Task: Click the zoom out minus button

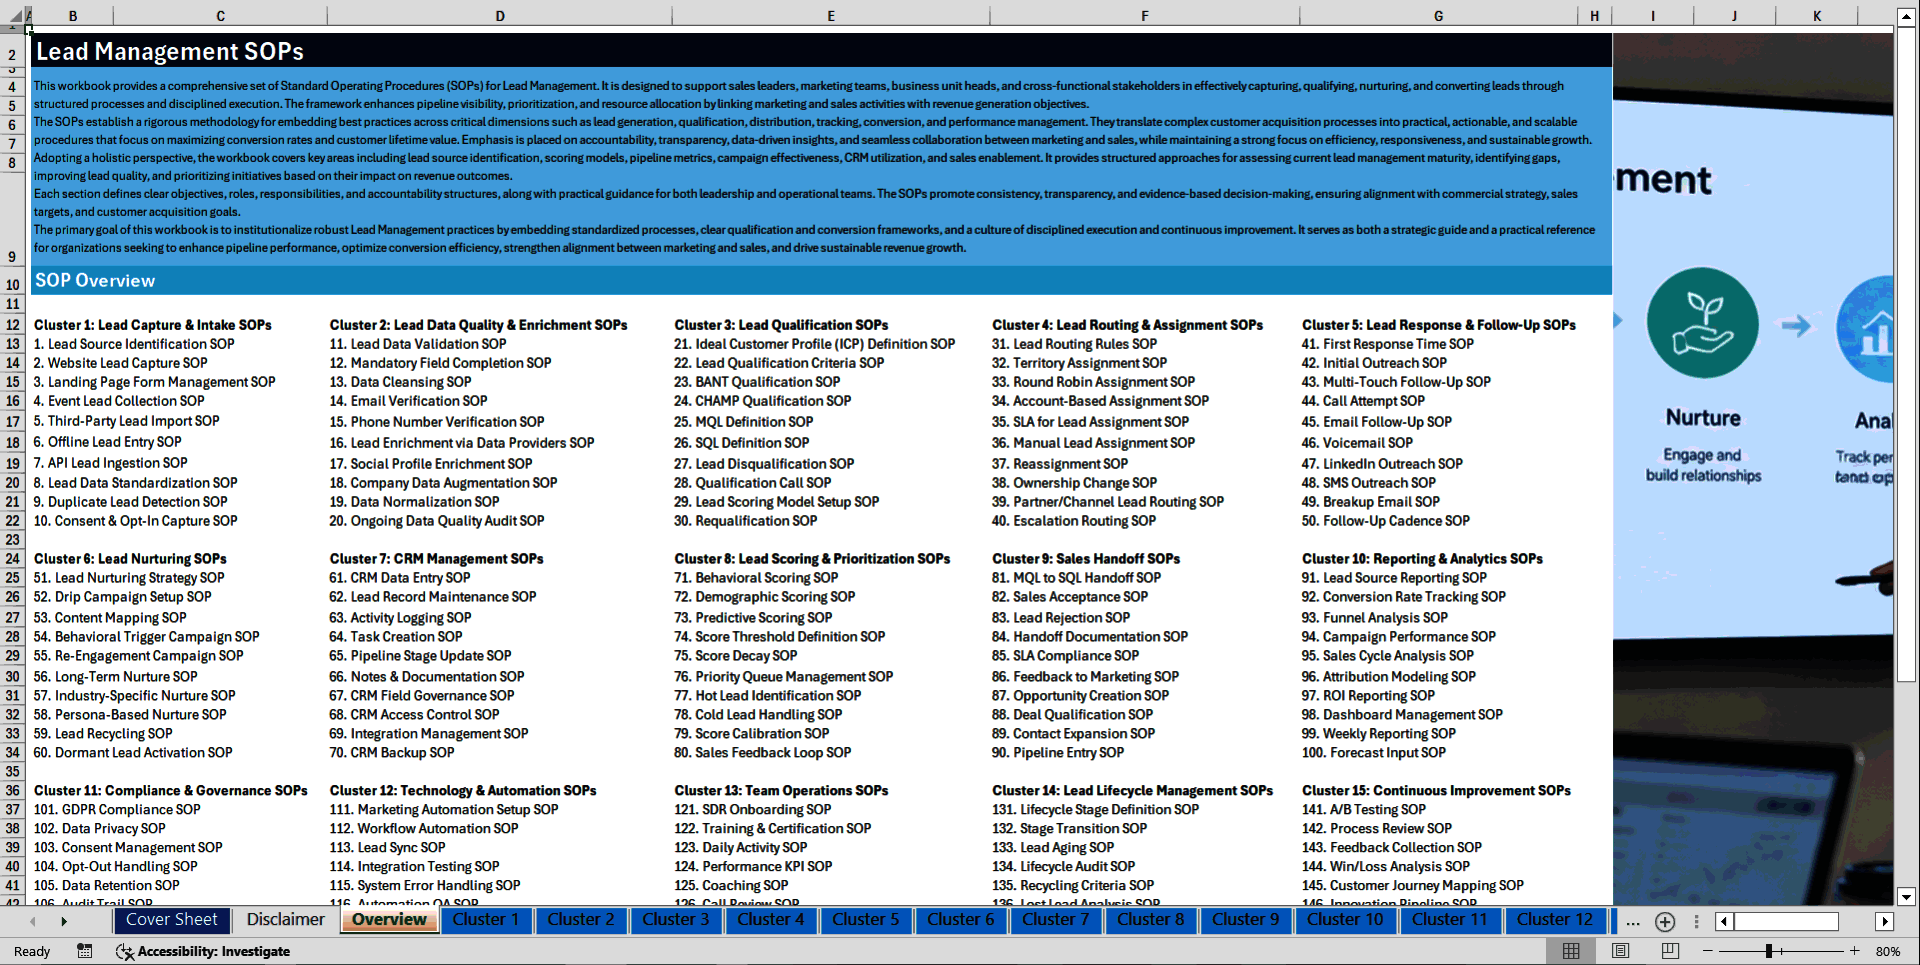Action: click(1707, 951)
